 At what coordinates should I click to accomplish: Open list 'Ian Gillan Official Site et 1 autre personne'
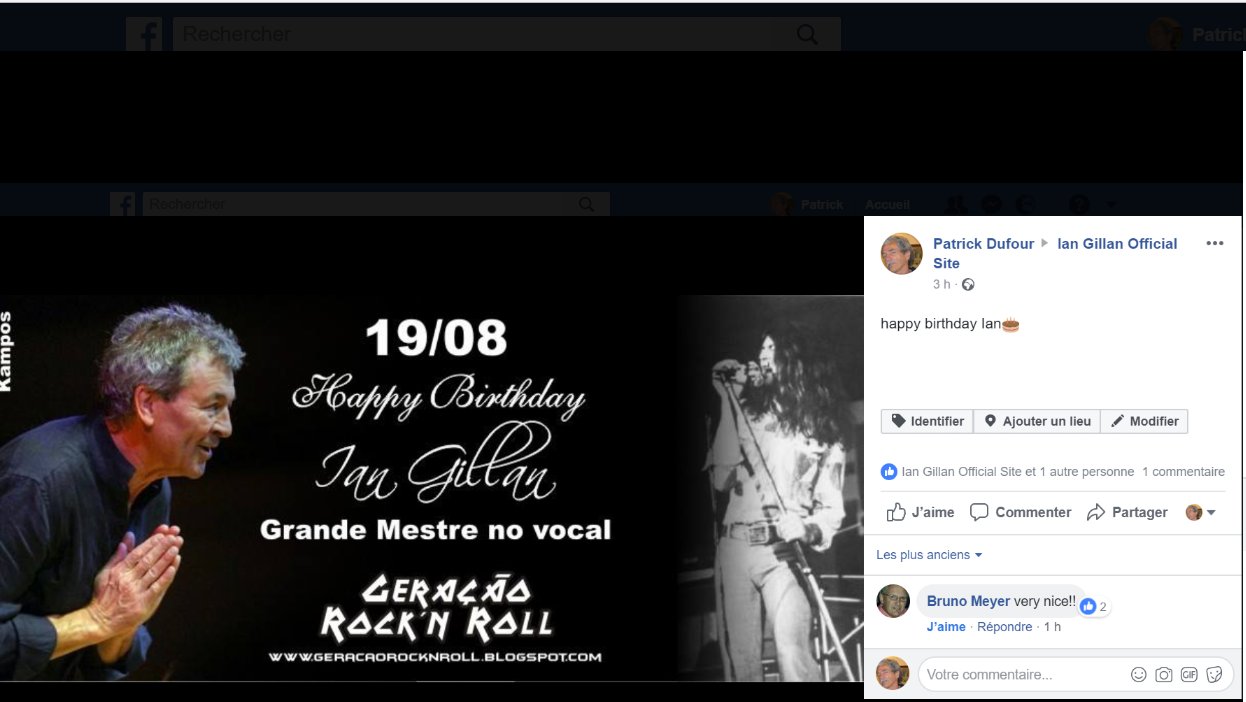[1018, 471]
